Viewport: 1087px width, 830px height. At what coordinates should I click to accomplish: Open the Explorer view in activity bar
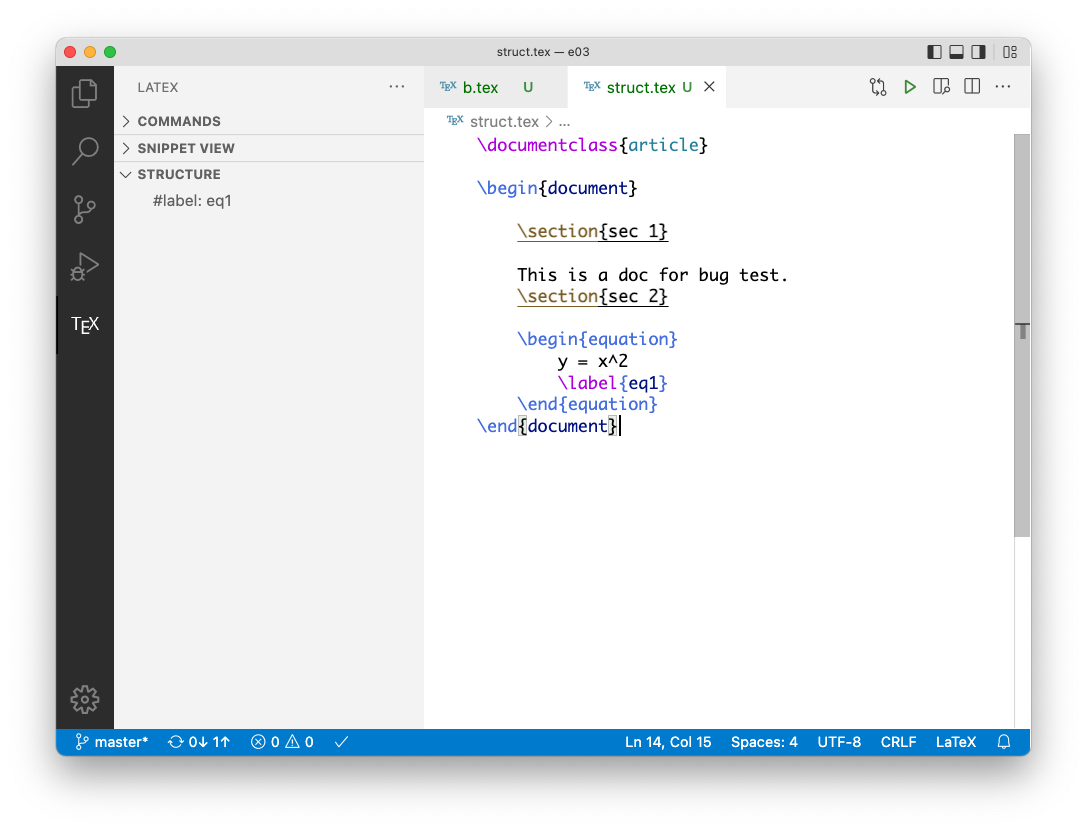pyautogui.click(x=85, y=93)
